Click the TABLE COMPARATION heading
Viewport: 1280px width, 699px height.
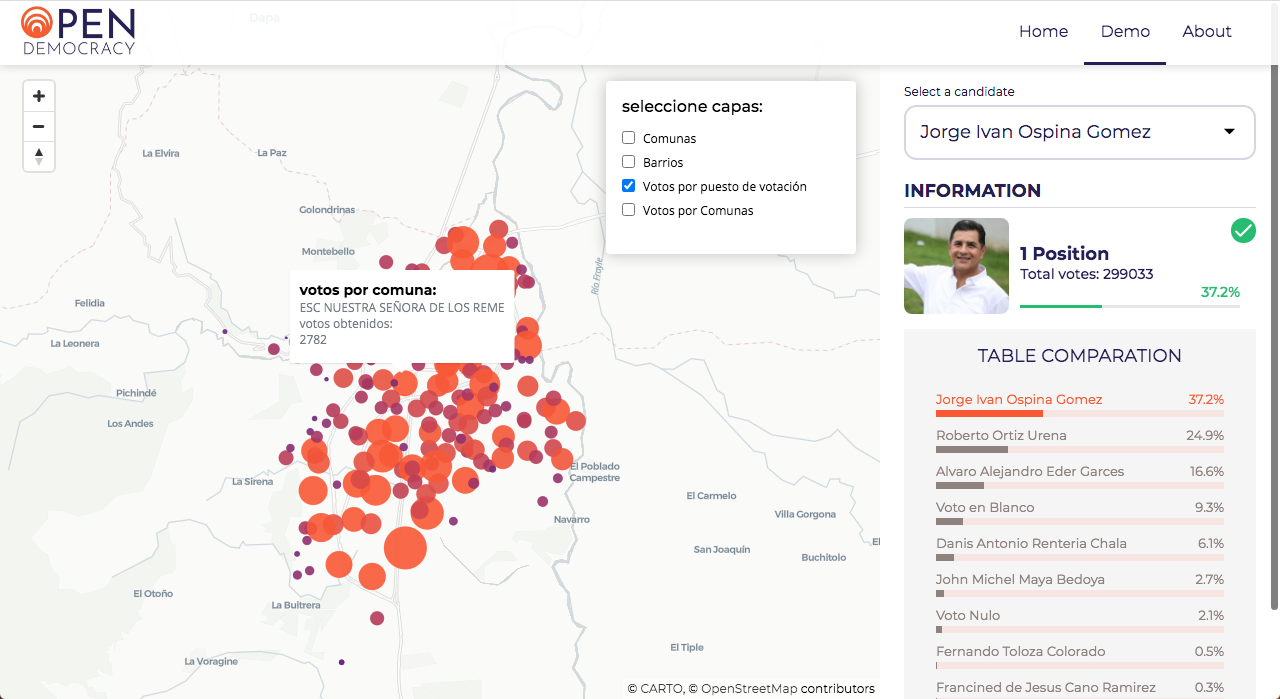tap(1080, 356)
